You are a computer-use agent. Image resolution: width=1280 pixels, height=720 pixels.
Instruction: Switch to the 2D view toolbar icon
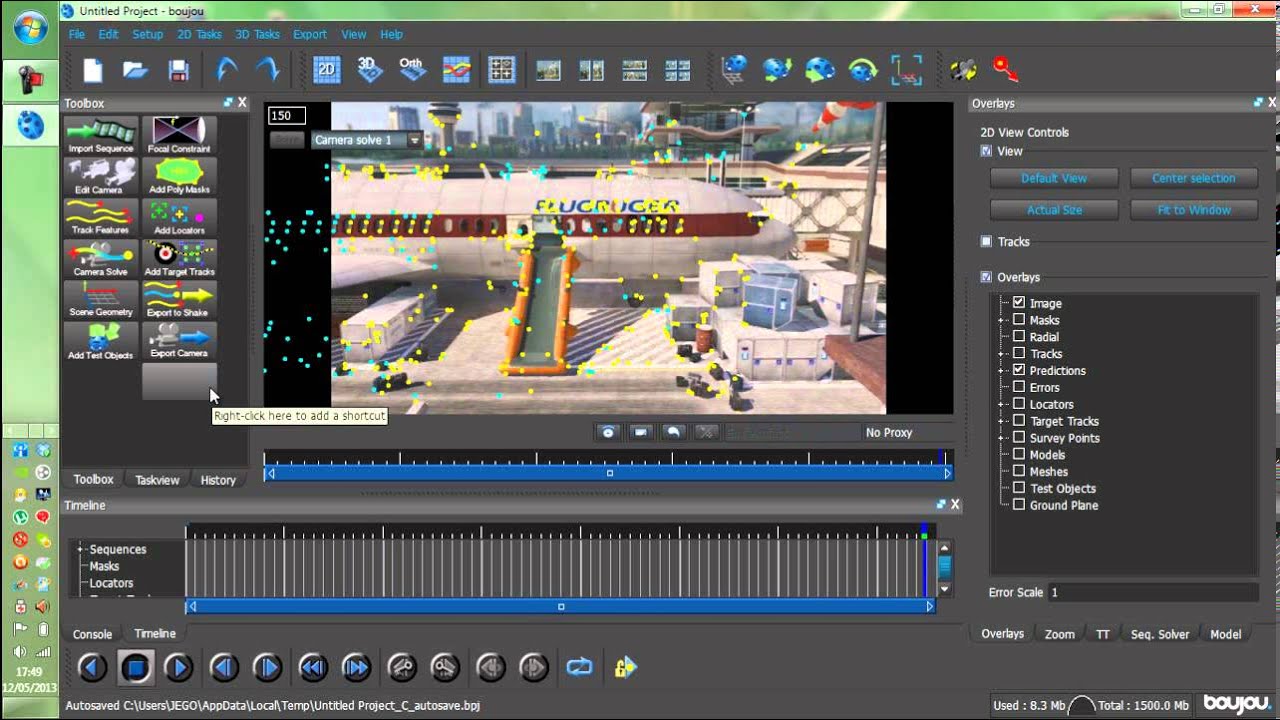click(327, 69)
